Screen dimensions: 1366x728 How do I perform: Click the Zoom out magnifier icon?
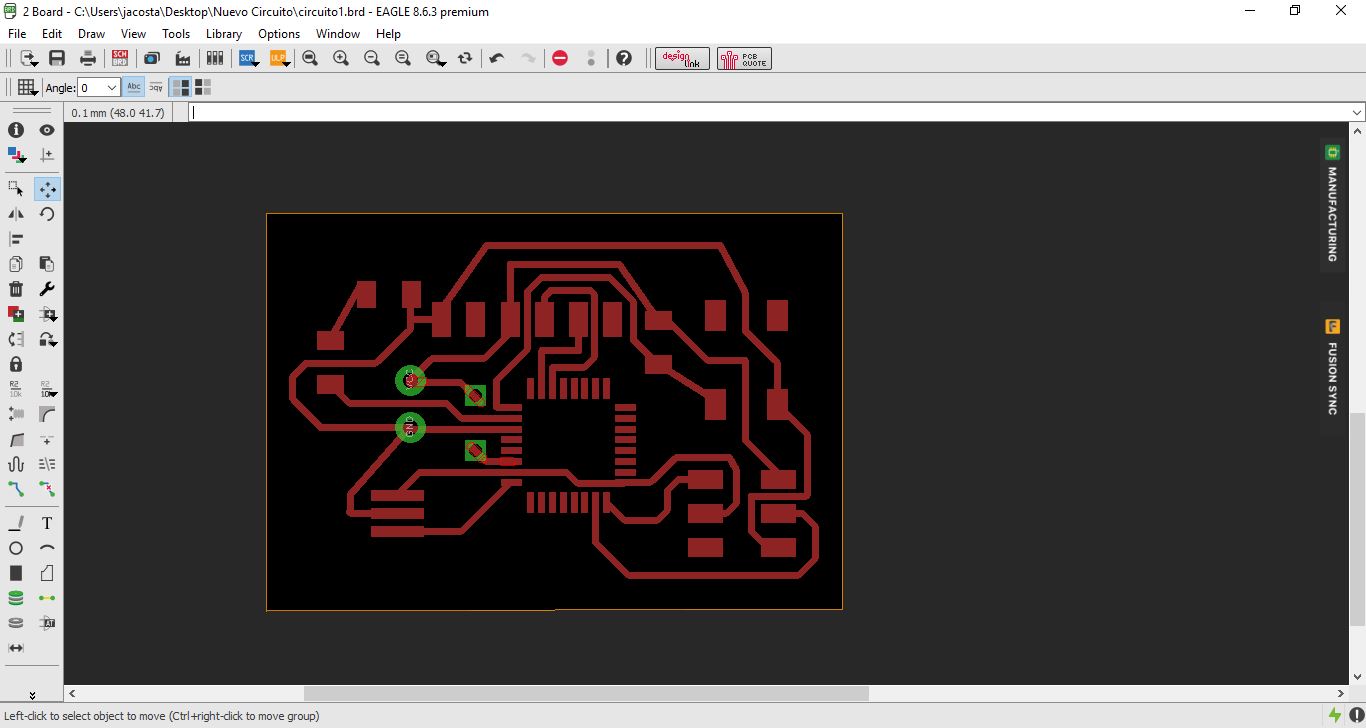(372, 59)
